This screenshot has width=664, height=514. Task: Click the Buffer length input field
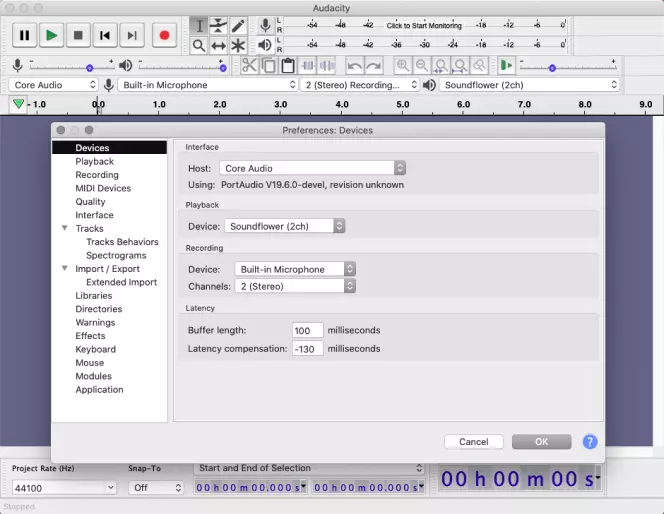(x=307, y=330)
